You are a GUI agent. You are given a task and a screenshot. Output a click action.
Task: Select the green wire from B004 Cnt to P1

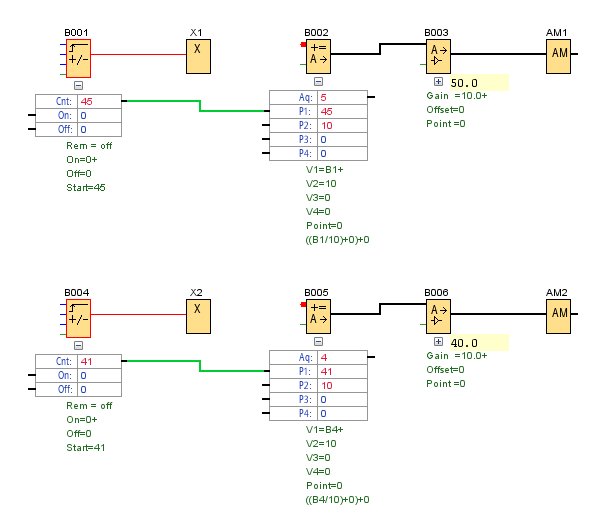200,366
